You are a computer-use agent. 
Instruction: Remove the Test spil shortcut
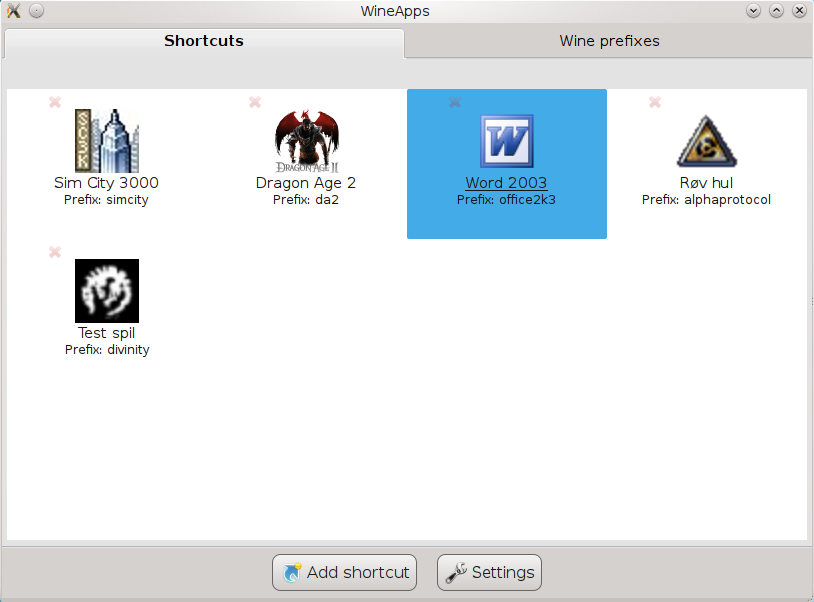click(x=55, y=252)
